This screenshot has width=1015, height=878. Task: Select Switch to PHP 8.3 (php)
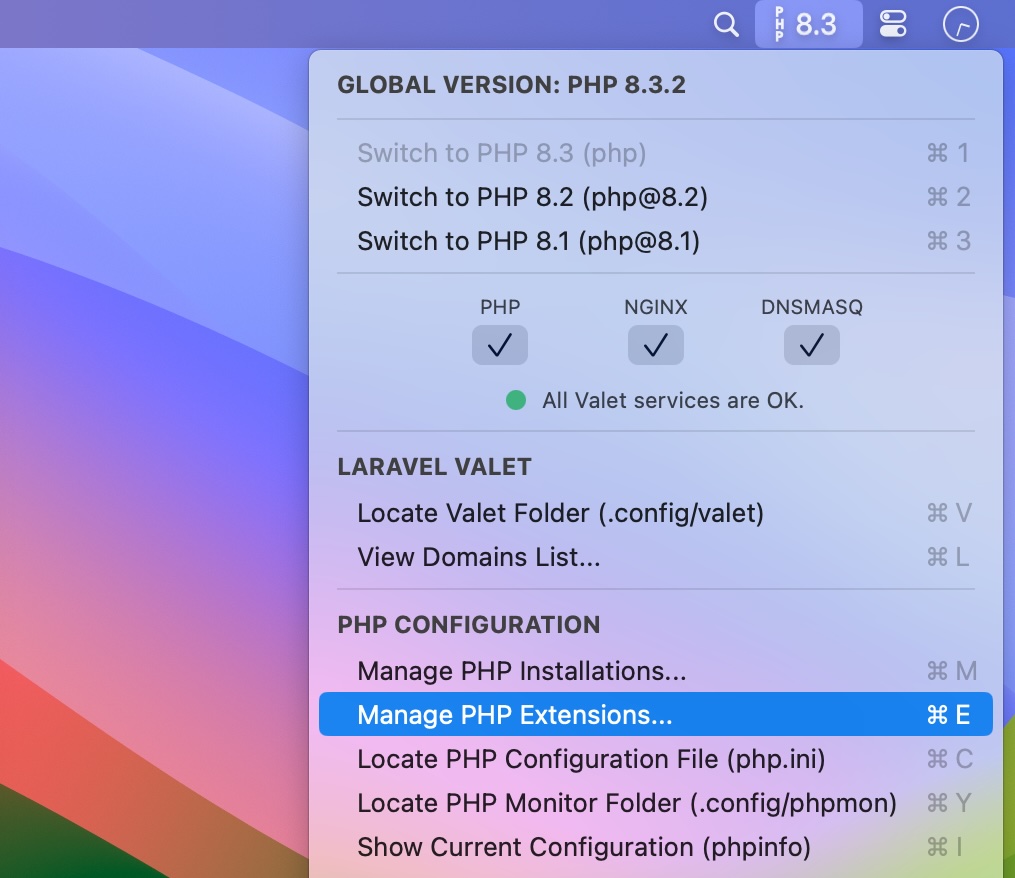[x=656, y=153]
